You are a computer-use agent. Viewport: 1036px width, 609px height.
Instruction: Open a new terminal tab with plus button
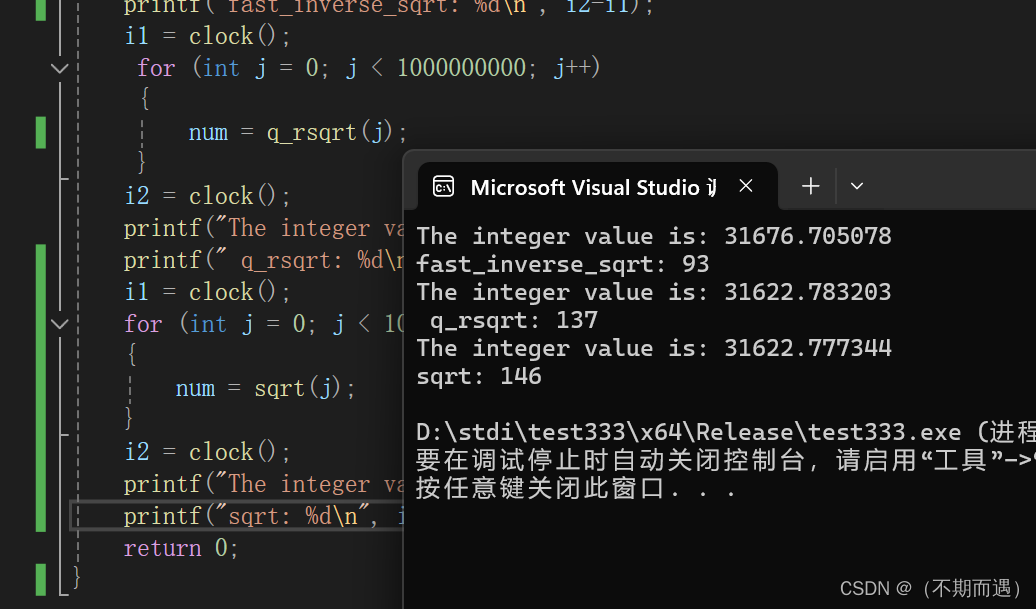click(x=811, y=186)
